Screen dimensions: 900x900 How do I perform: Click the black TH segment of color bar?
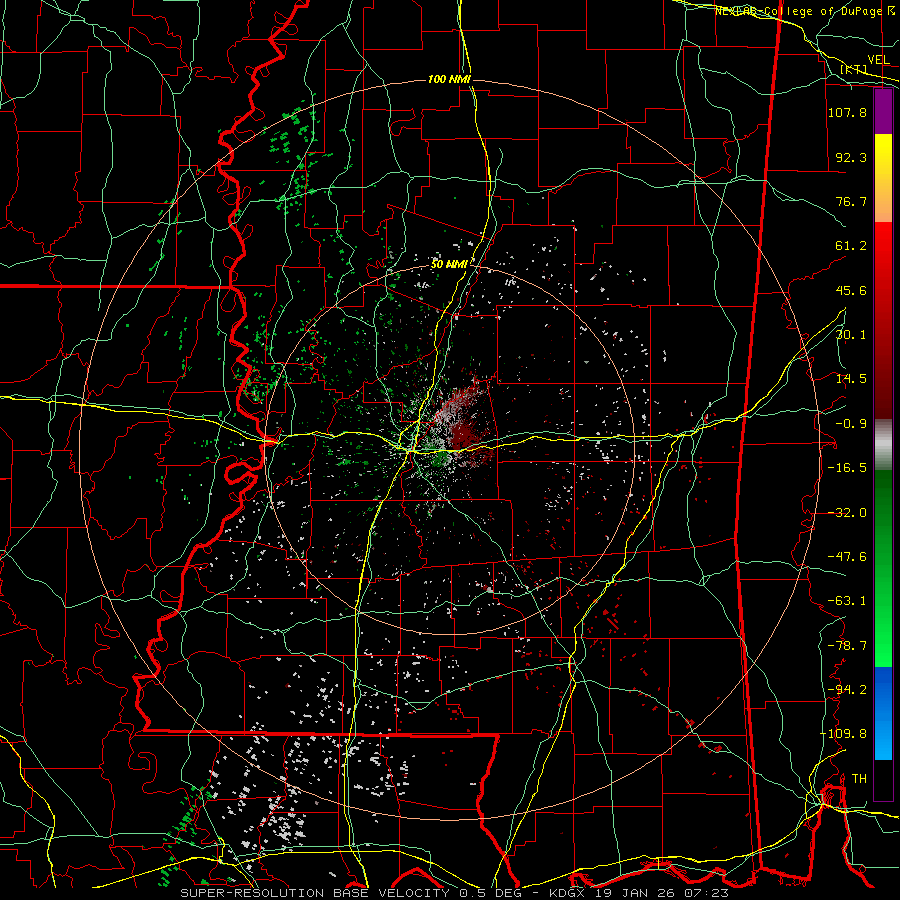(883, 779)
